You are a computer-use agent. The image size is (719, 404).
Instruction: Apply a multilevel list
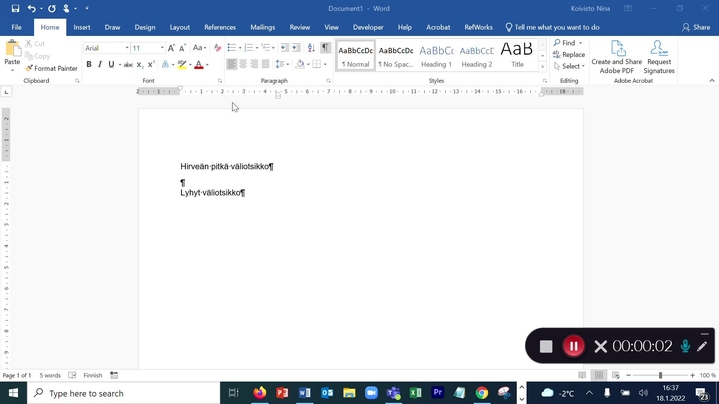(x=265, y=48)
